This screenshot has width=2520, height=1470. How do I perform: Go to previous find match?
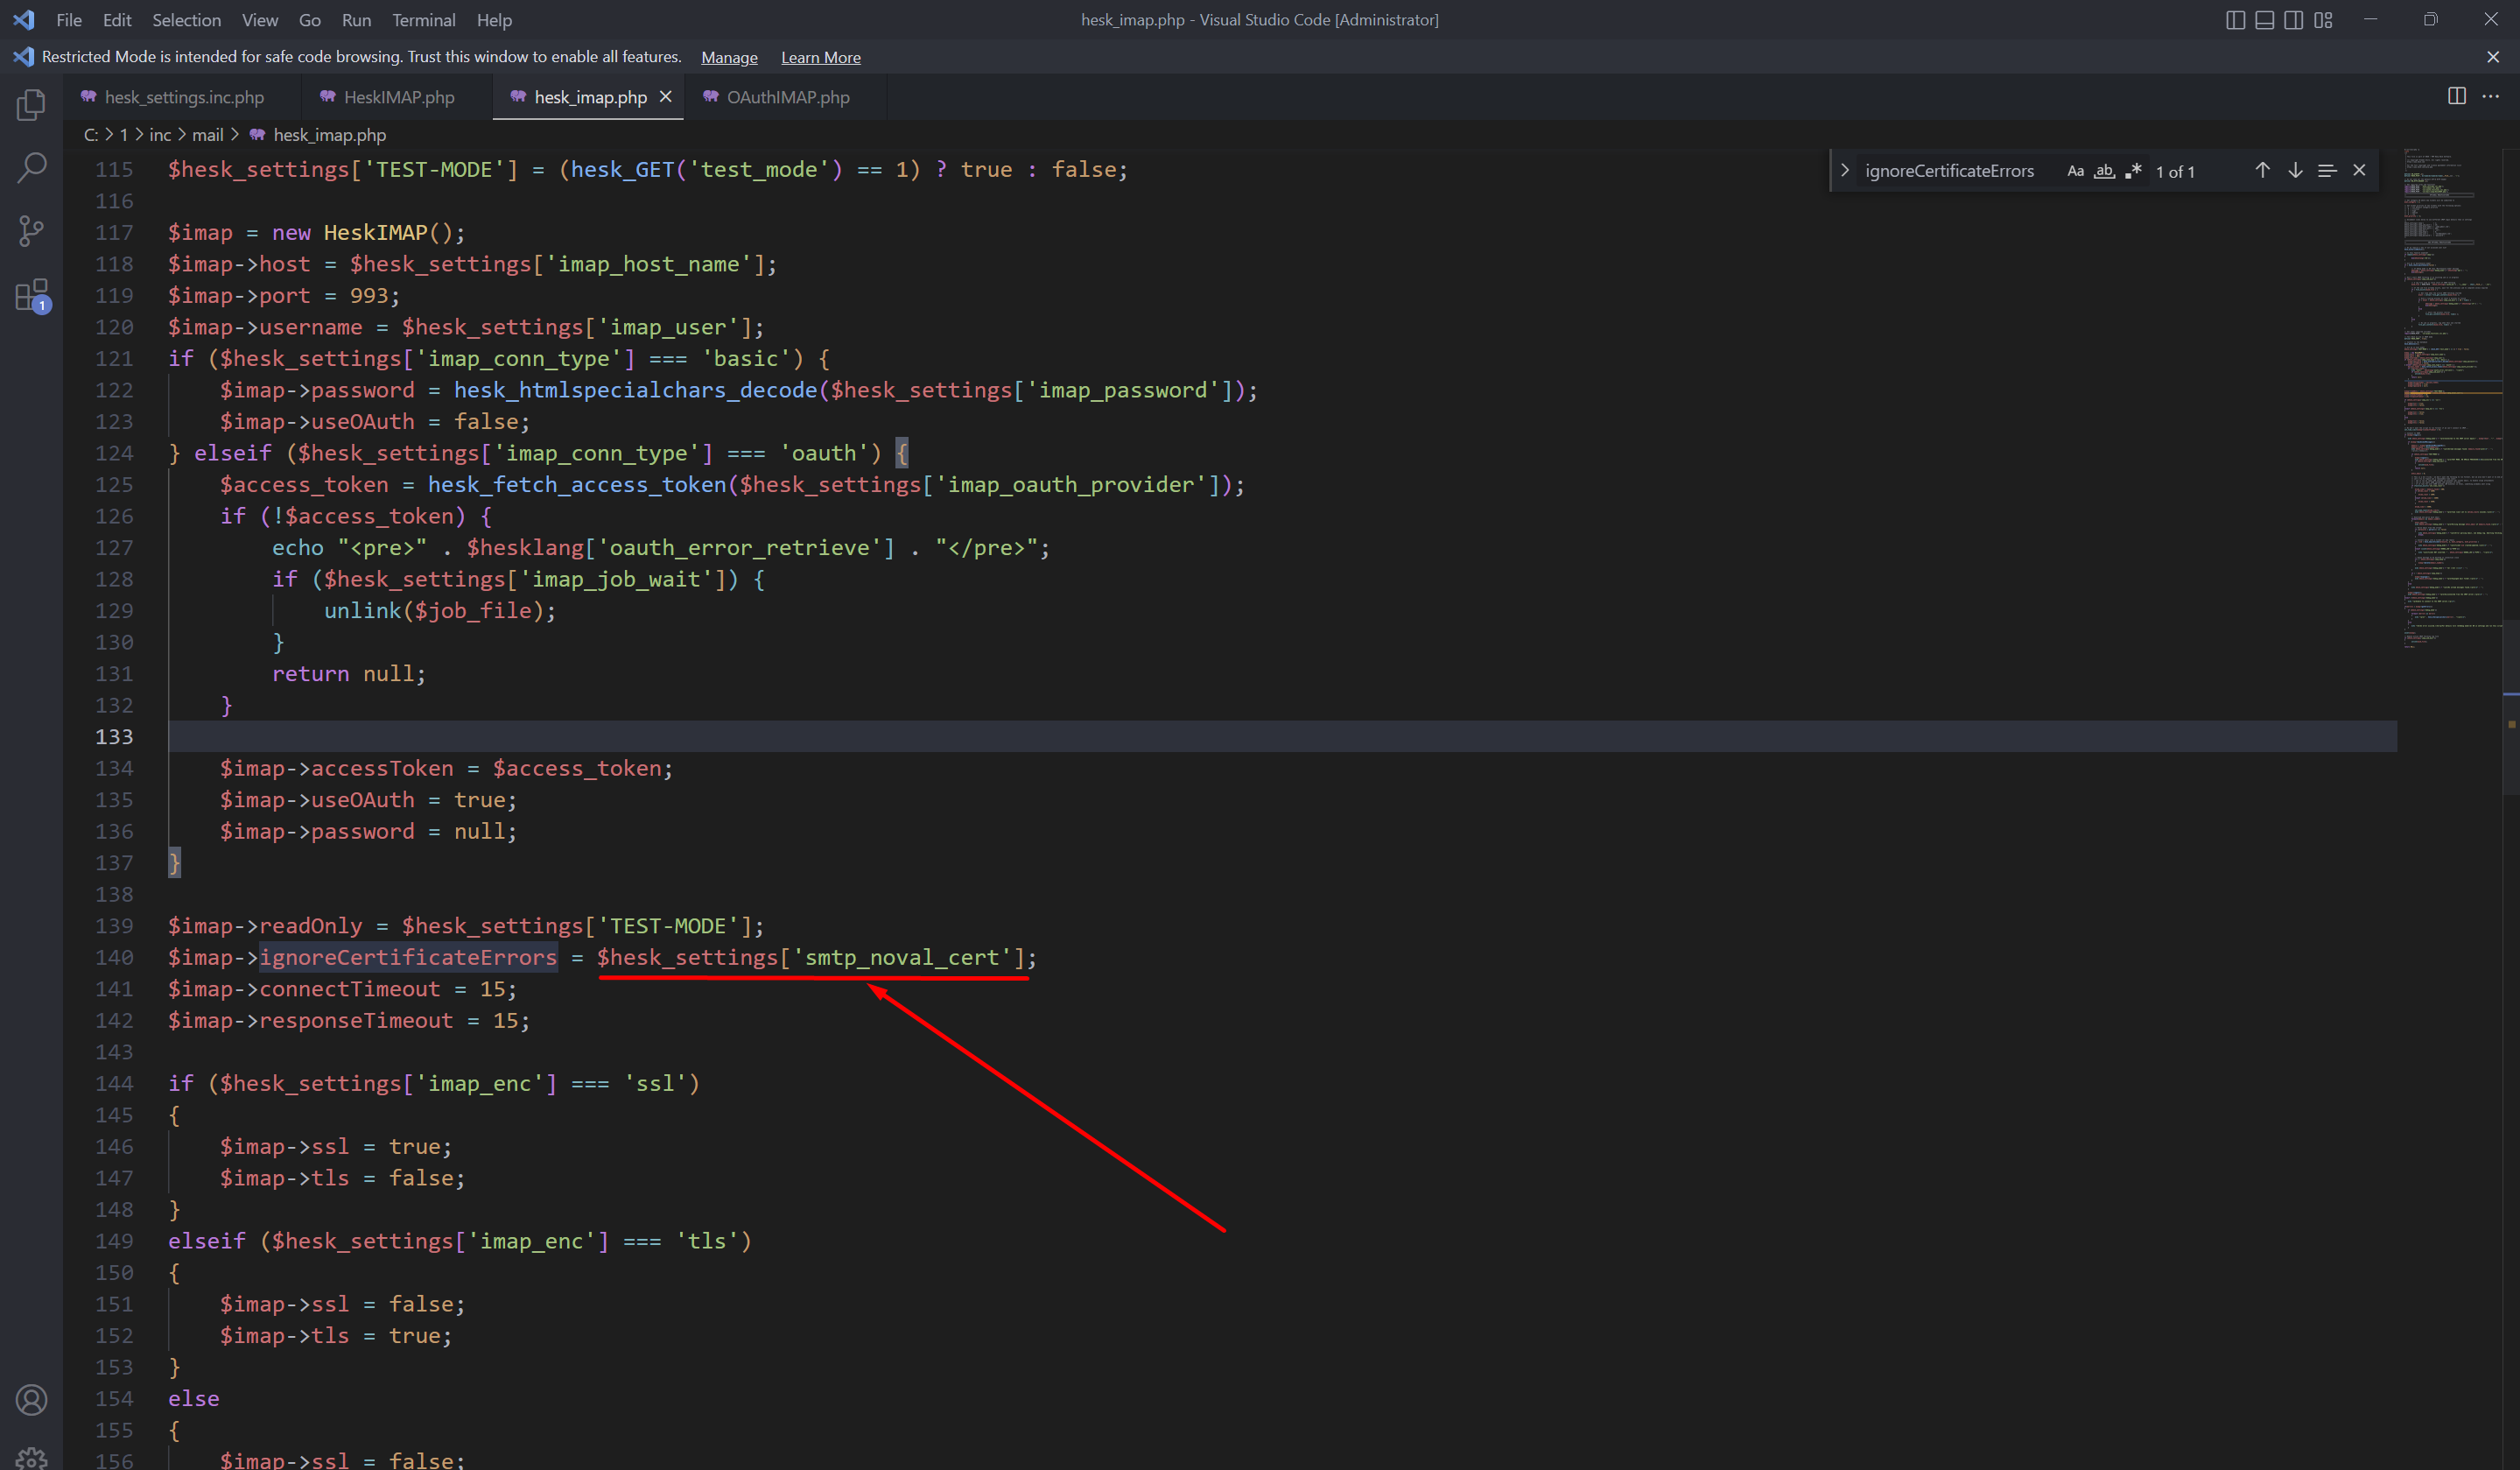(x=2262, y=171)
